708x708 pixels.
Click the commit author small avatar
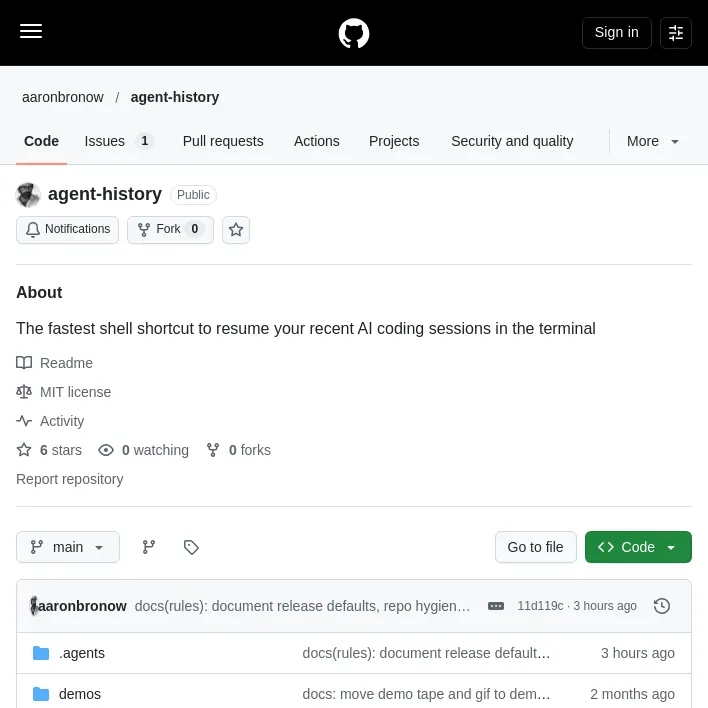[33, 606]
